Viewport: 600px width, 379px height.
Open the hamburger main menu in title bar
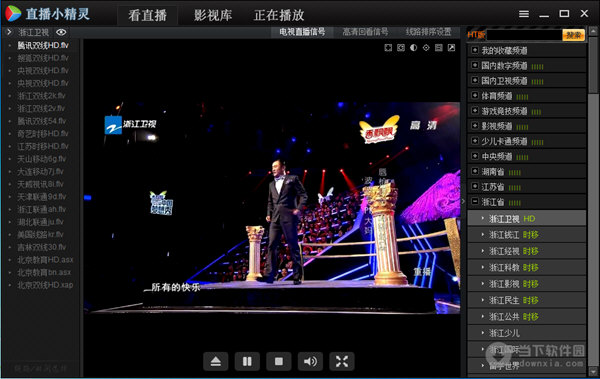(524, 14)
